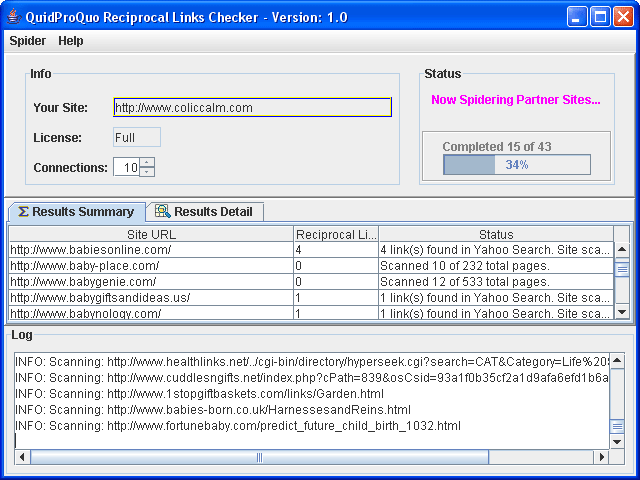Select the babiesonline.com row
This screenshot has height=480, width=640.
point(150,250)
